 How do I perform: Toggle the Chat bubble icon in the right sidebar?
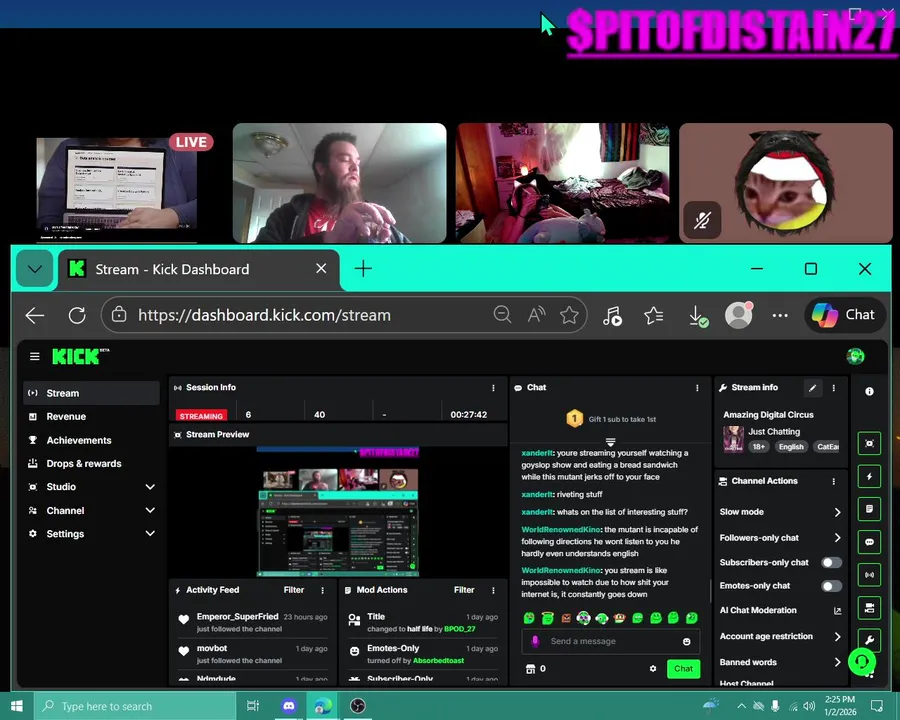(x=869, y=541)
